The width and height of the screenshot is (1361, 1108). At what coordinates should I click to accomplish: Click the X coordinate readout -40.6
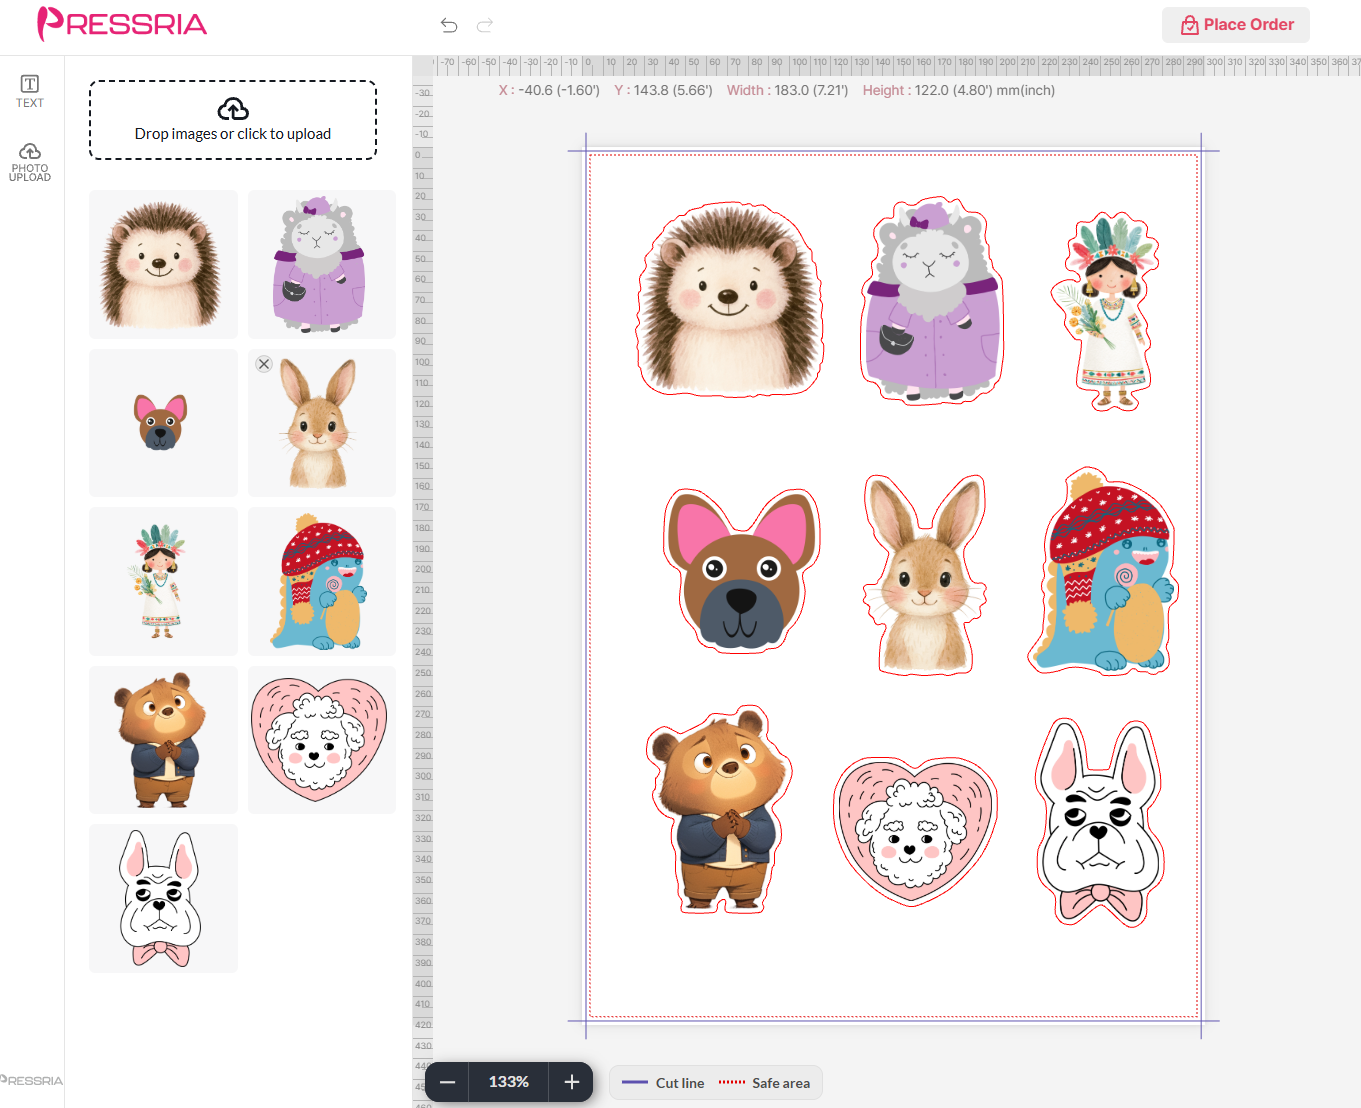point(549,90)
